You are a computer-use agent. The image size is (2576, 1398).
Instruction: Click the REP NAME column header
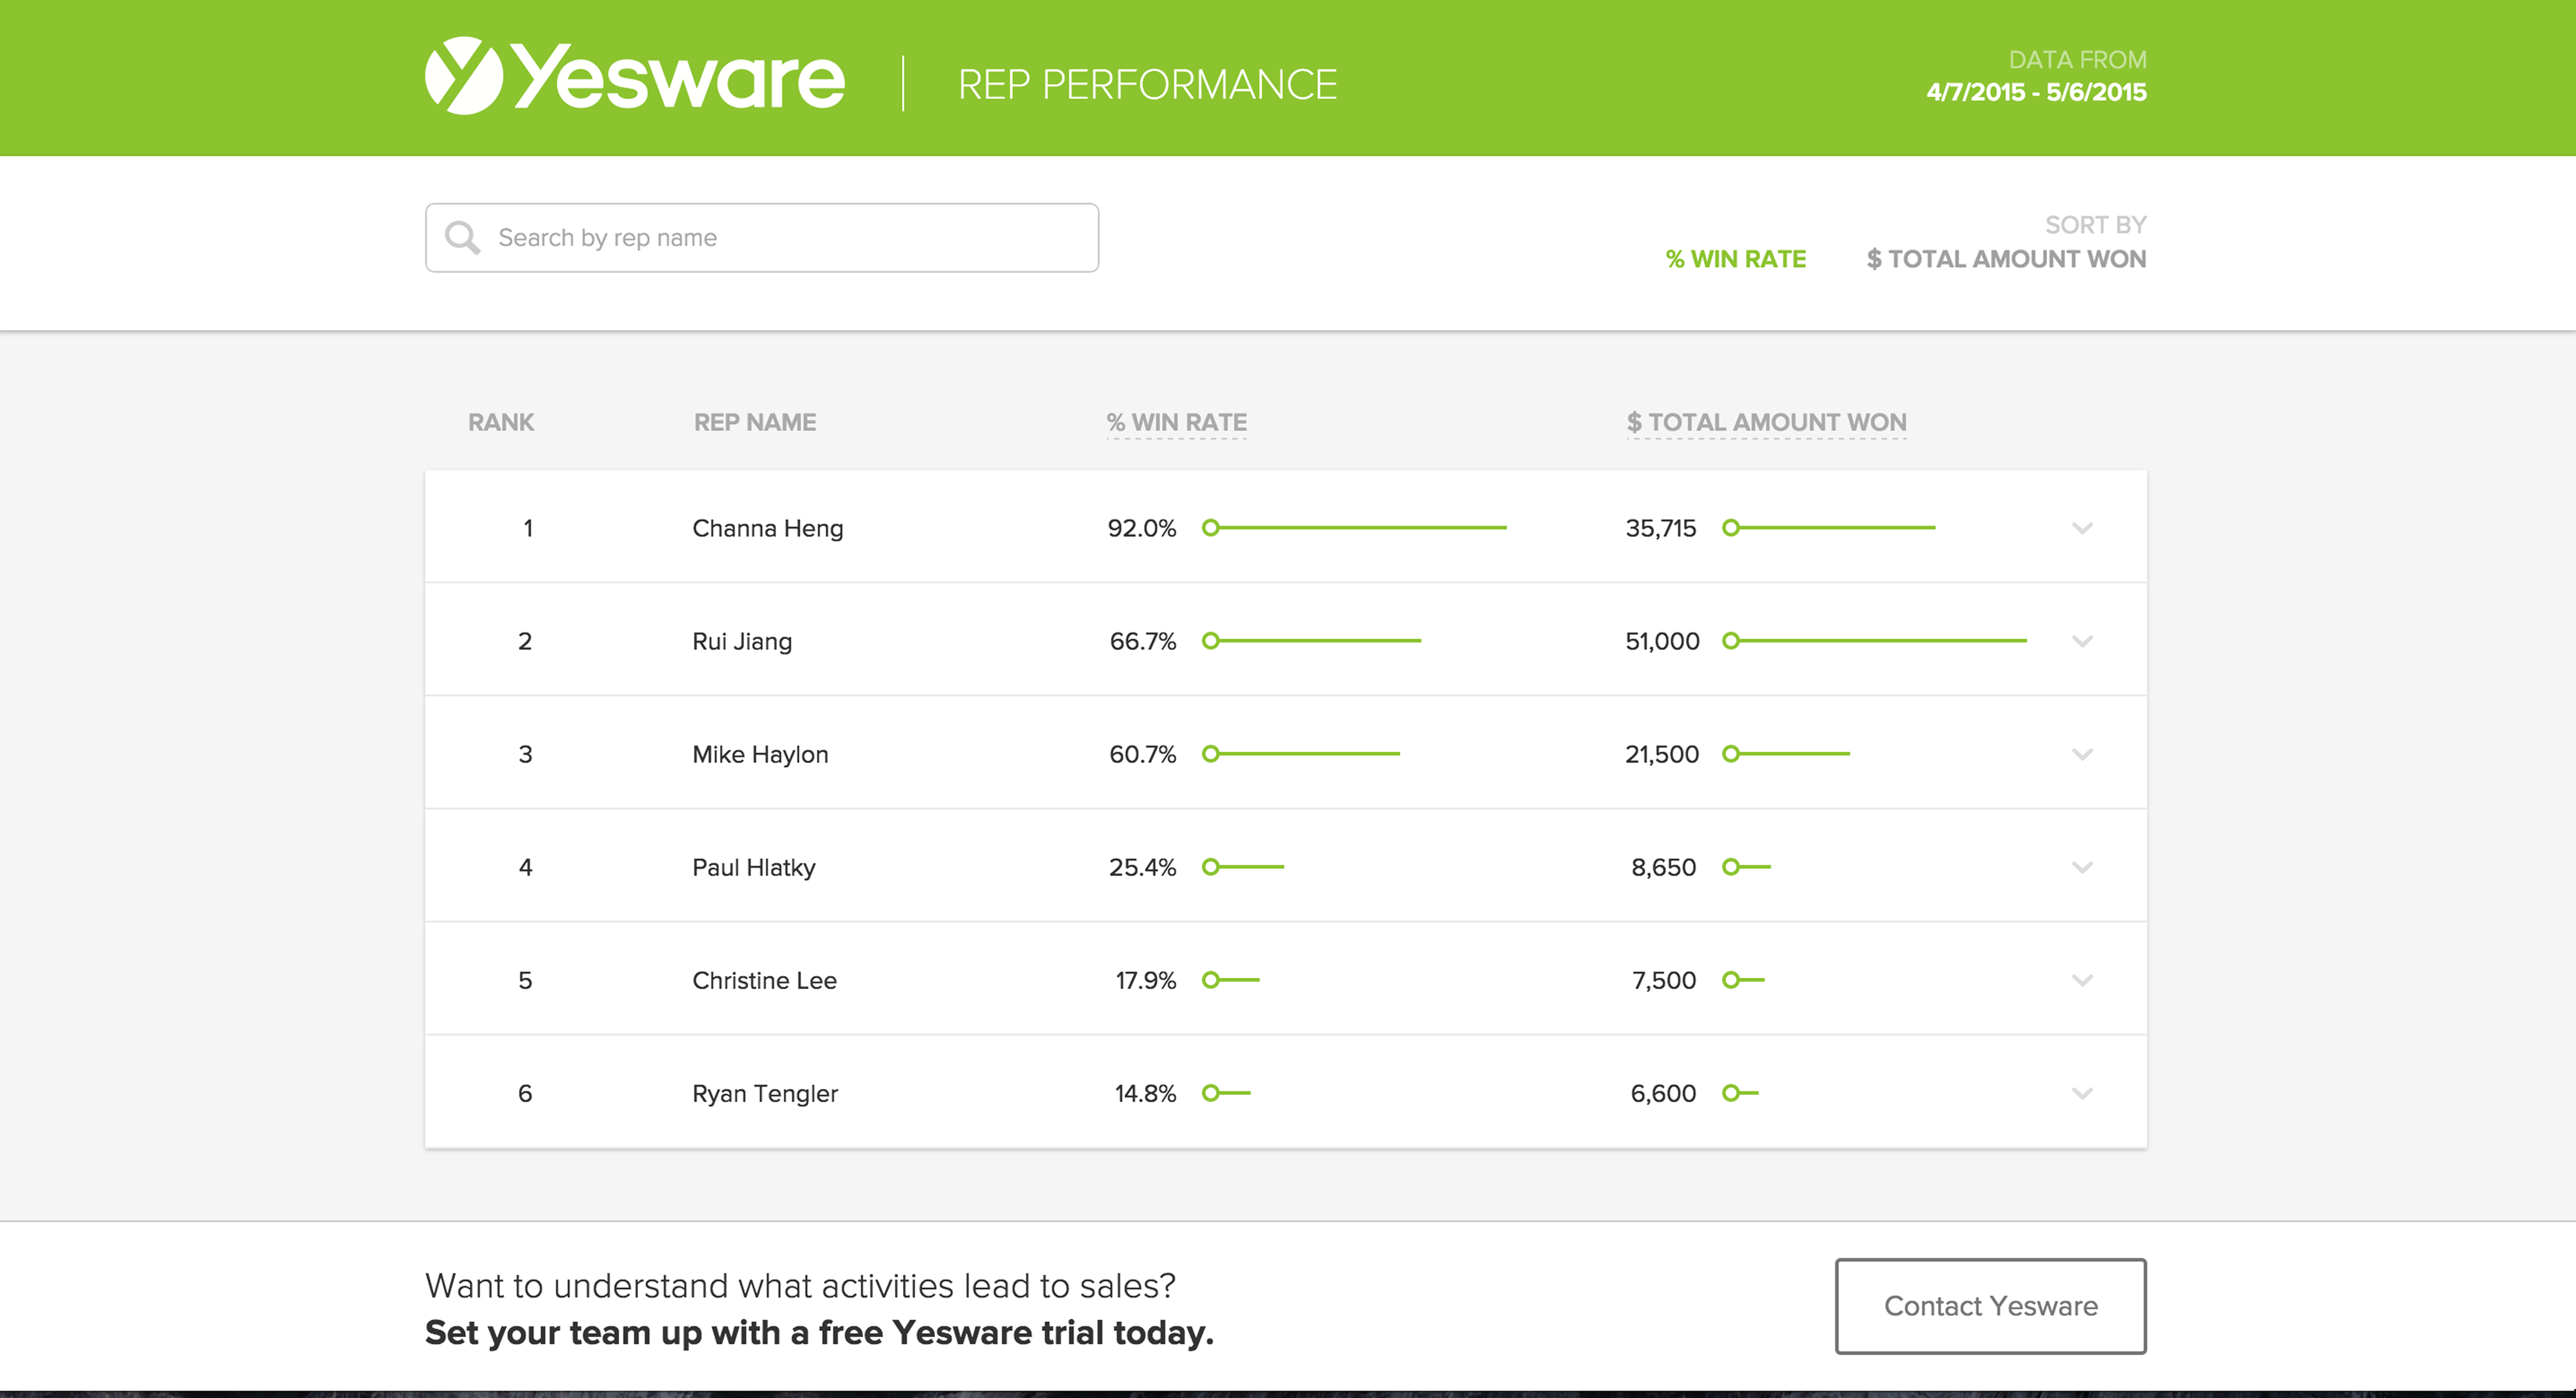755,422
